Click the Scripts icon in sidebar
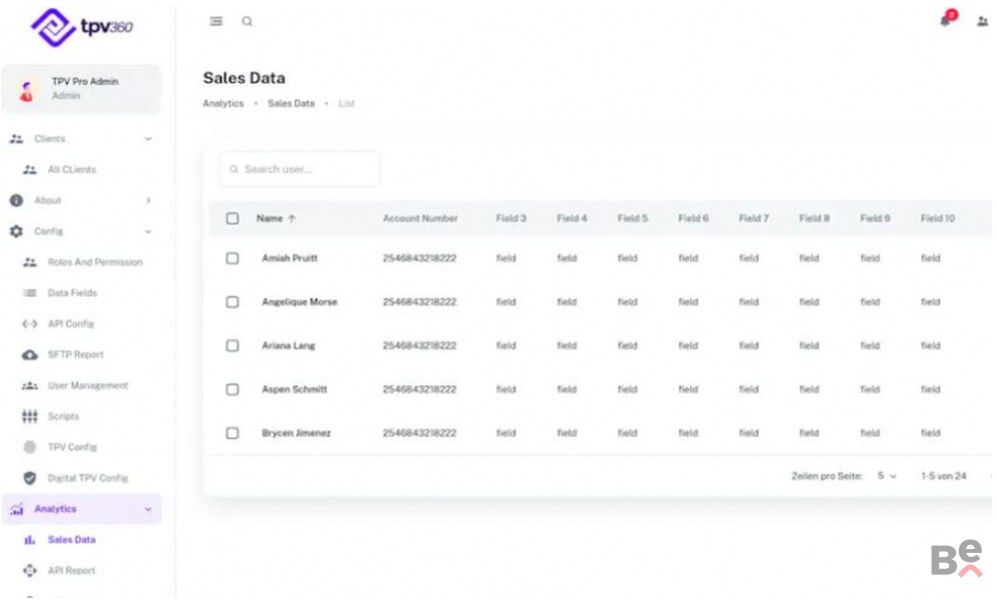 click(x=30, y=416)
